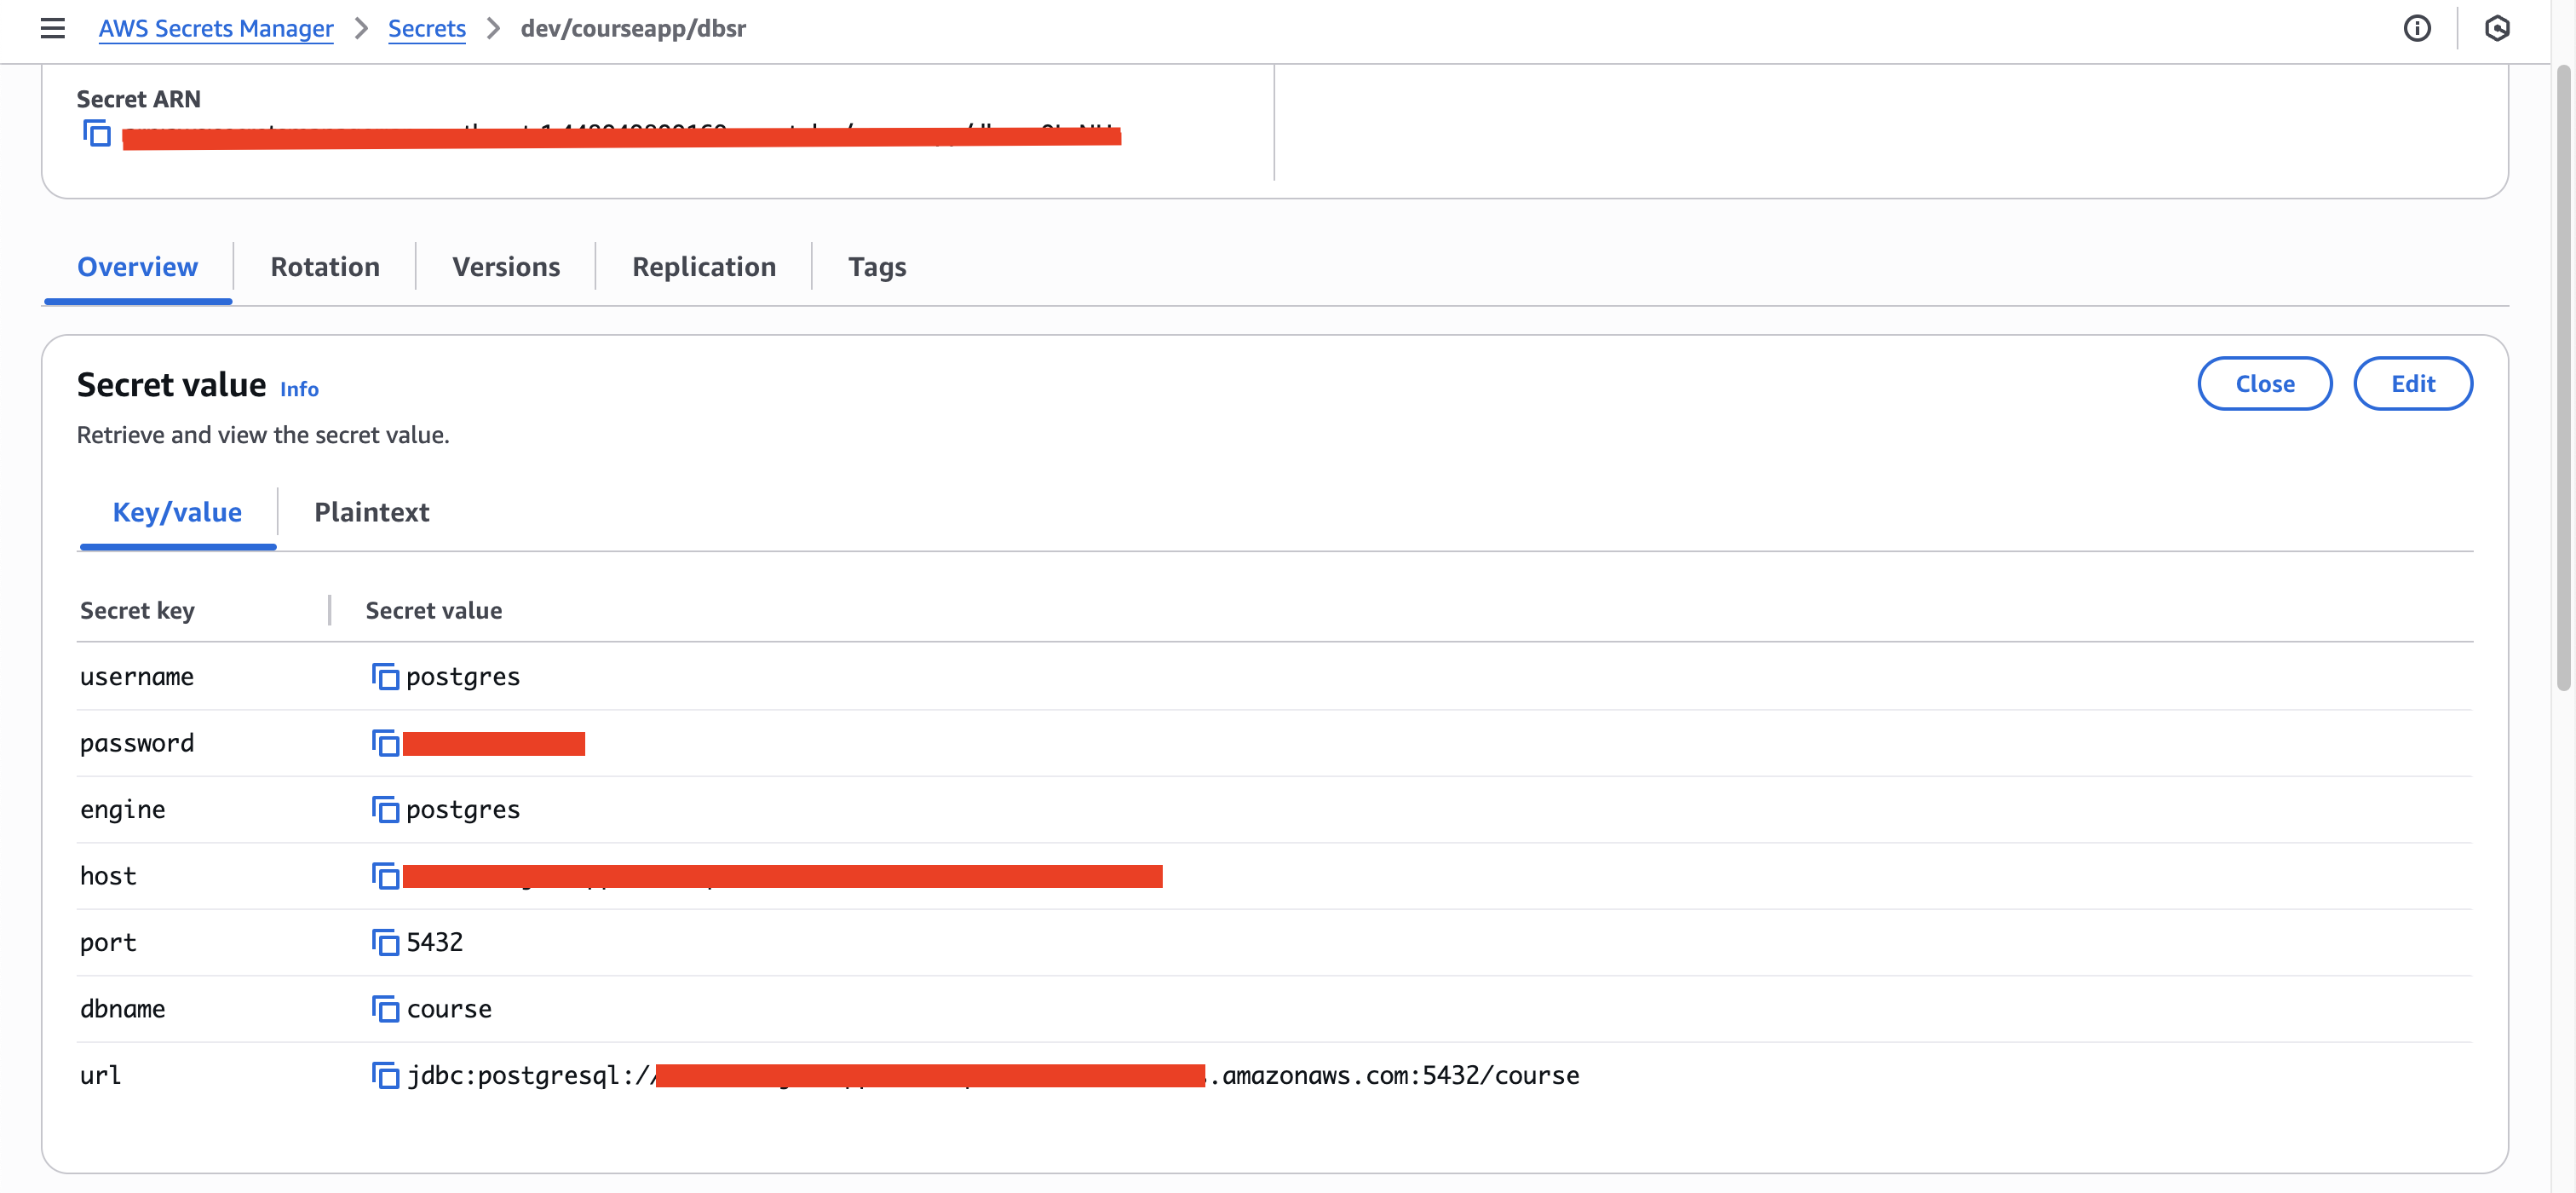This screenshot has height=1193, width=2576.
Task: Open the Tags tab
Action: point(877,267)
